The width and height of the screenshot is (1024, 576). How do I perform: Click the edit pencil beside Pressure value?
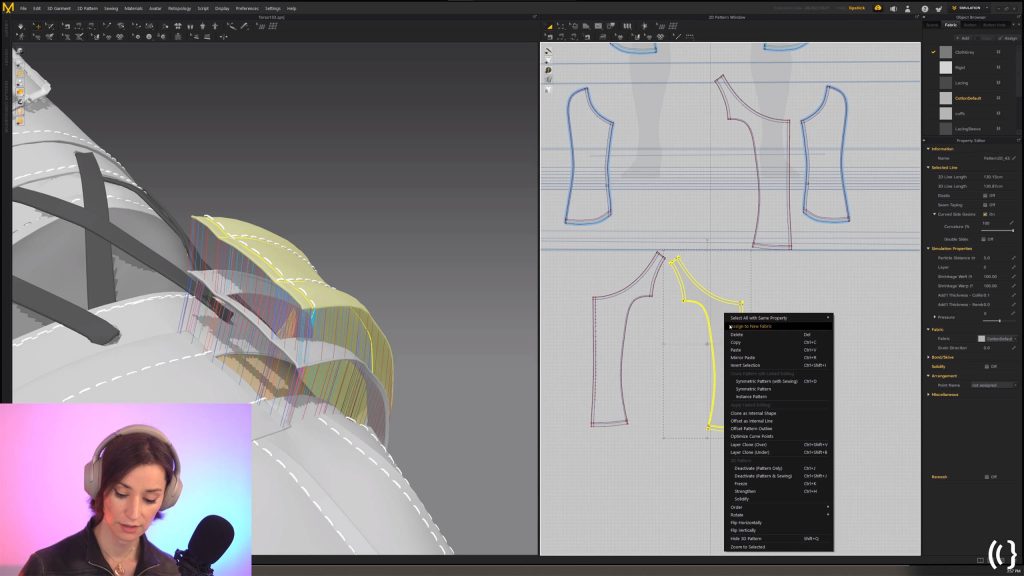point(1012,314)
